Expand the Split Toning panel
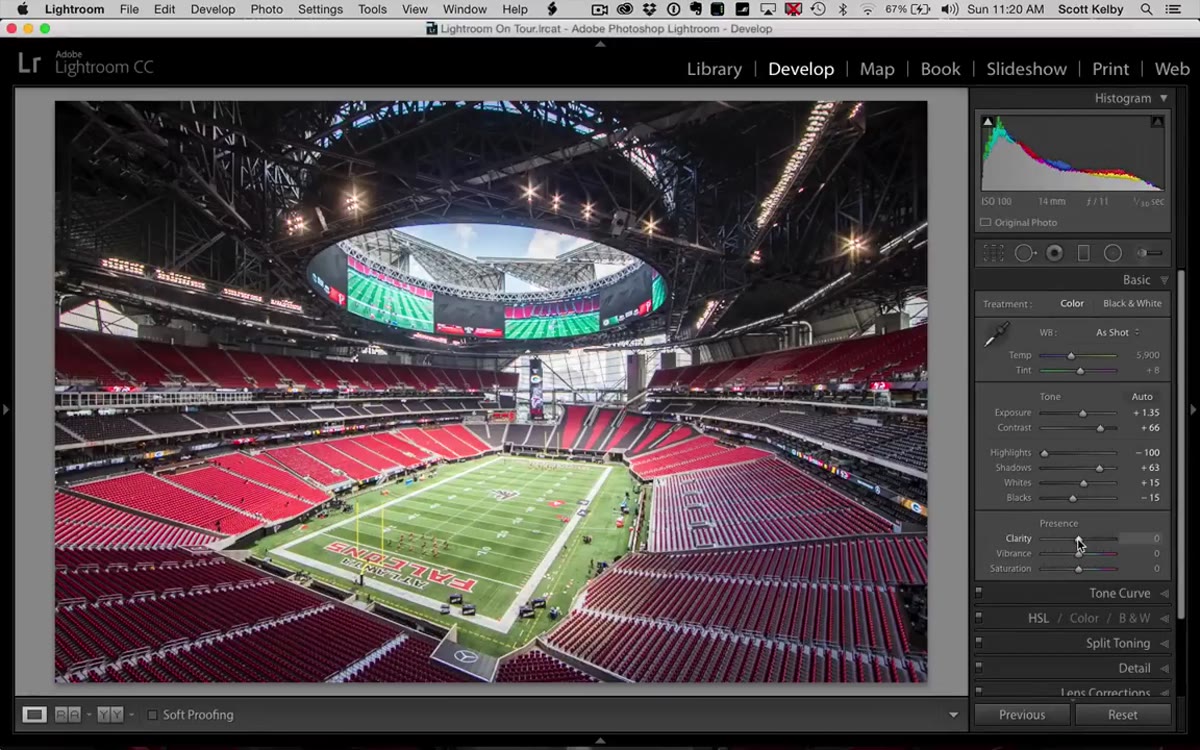The width and height of the screenshot is (1200, 750). 1164,643
